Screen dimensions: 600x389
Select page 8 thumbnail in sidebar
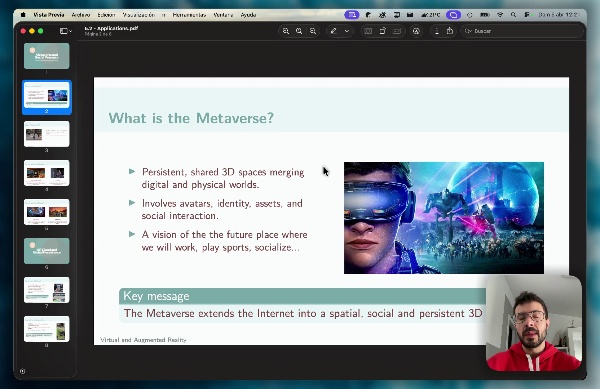click(47, 329)
